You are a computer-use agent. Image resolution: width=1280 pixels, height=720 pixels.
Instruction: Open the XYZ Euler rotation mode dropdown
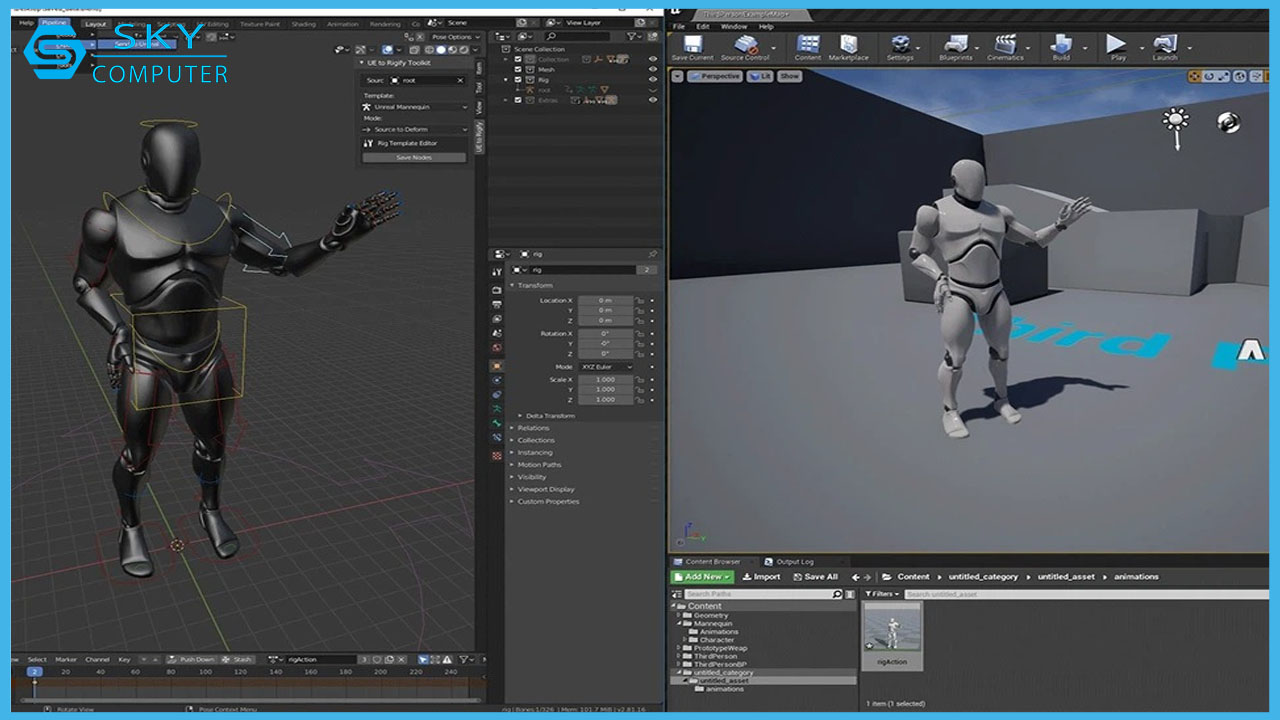(607, 367)
